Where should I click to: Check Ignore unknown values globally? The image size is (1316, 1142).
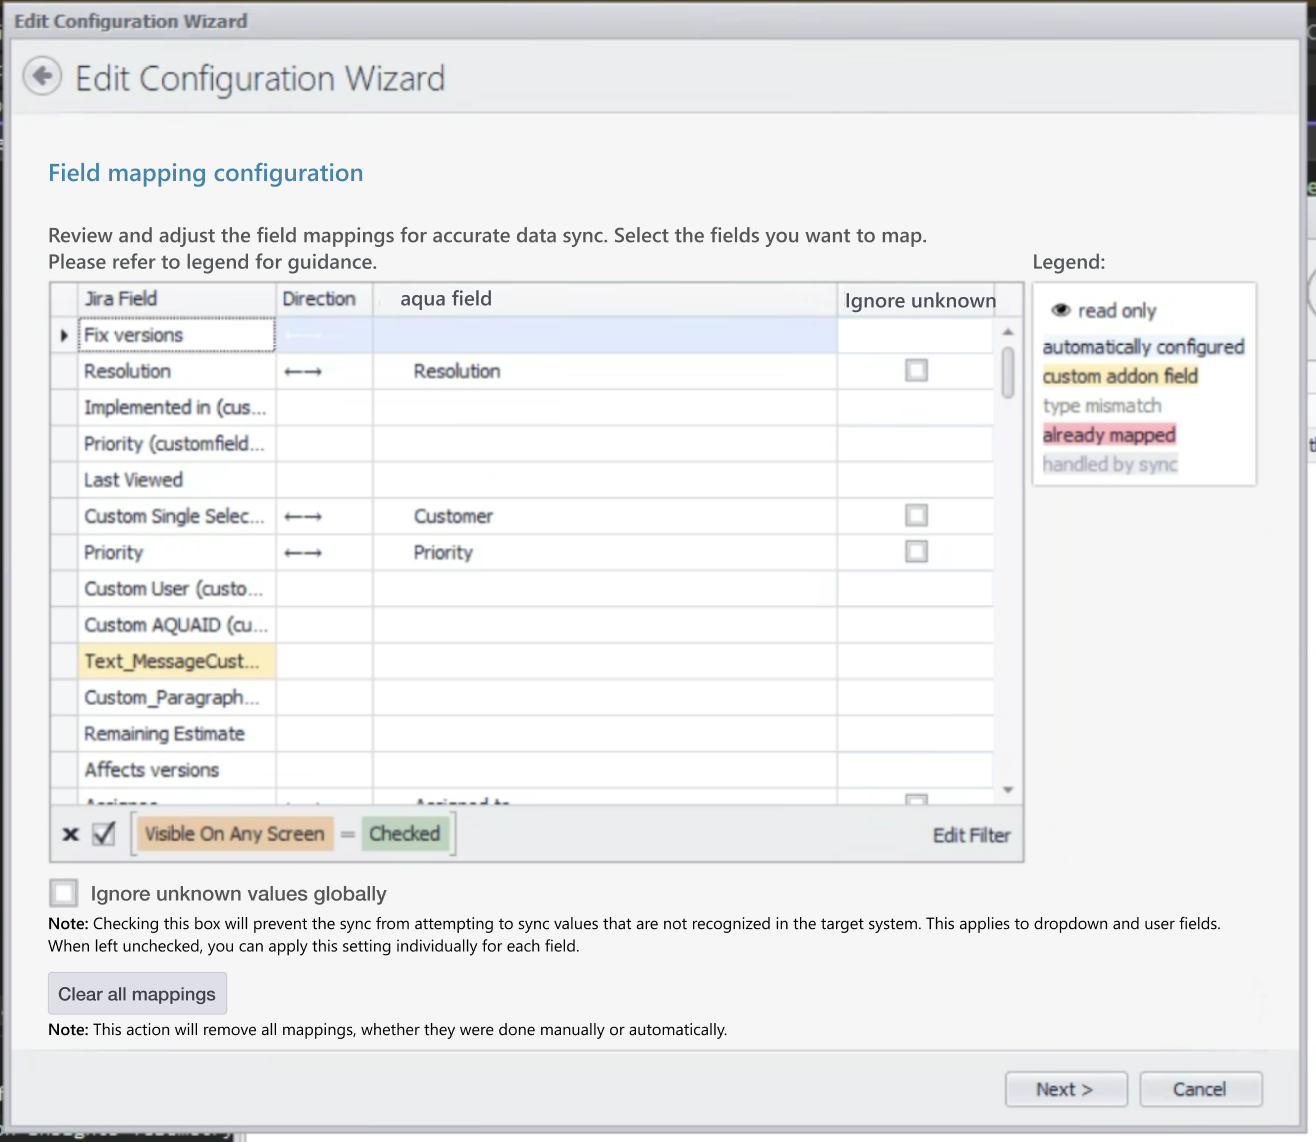pyautogui.click(x=64, y=893)
